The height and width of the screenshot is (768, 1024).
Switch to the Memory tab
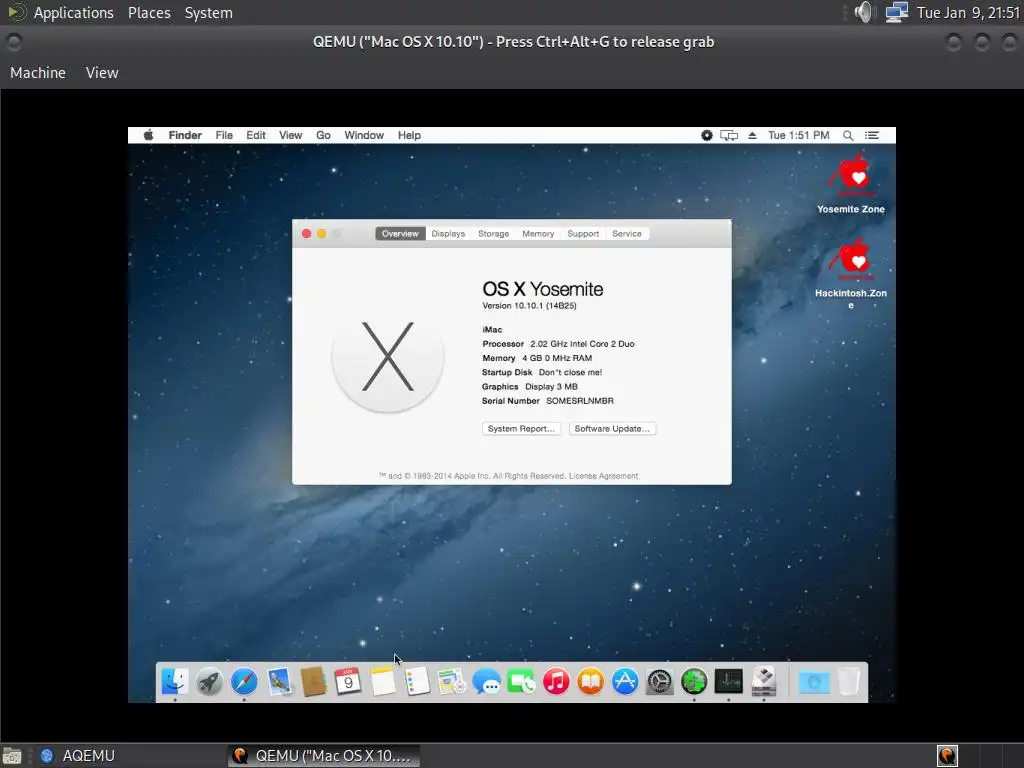tap(538, 234)
